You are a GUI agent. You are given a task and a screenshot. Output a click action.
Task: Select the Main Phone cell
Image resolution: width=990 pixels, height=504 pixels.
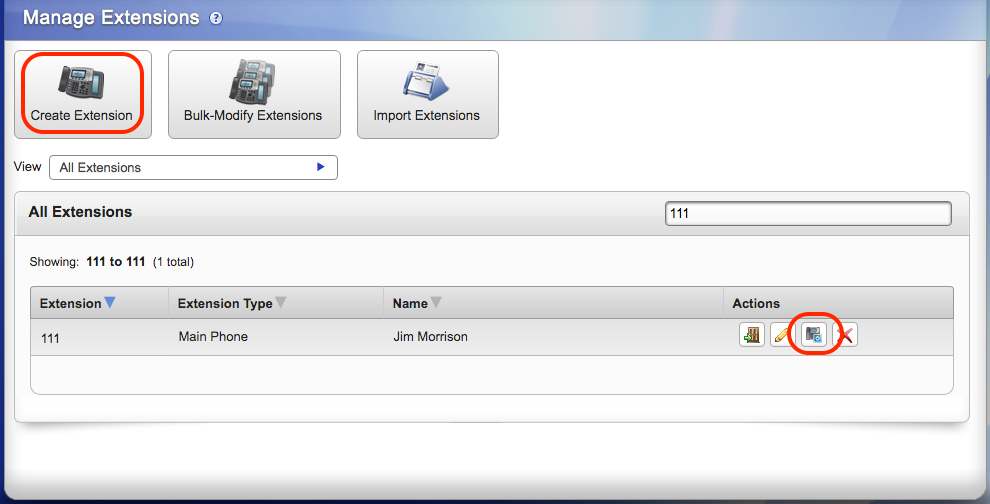pos(276,337)
